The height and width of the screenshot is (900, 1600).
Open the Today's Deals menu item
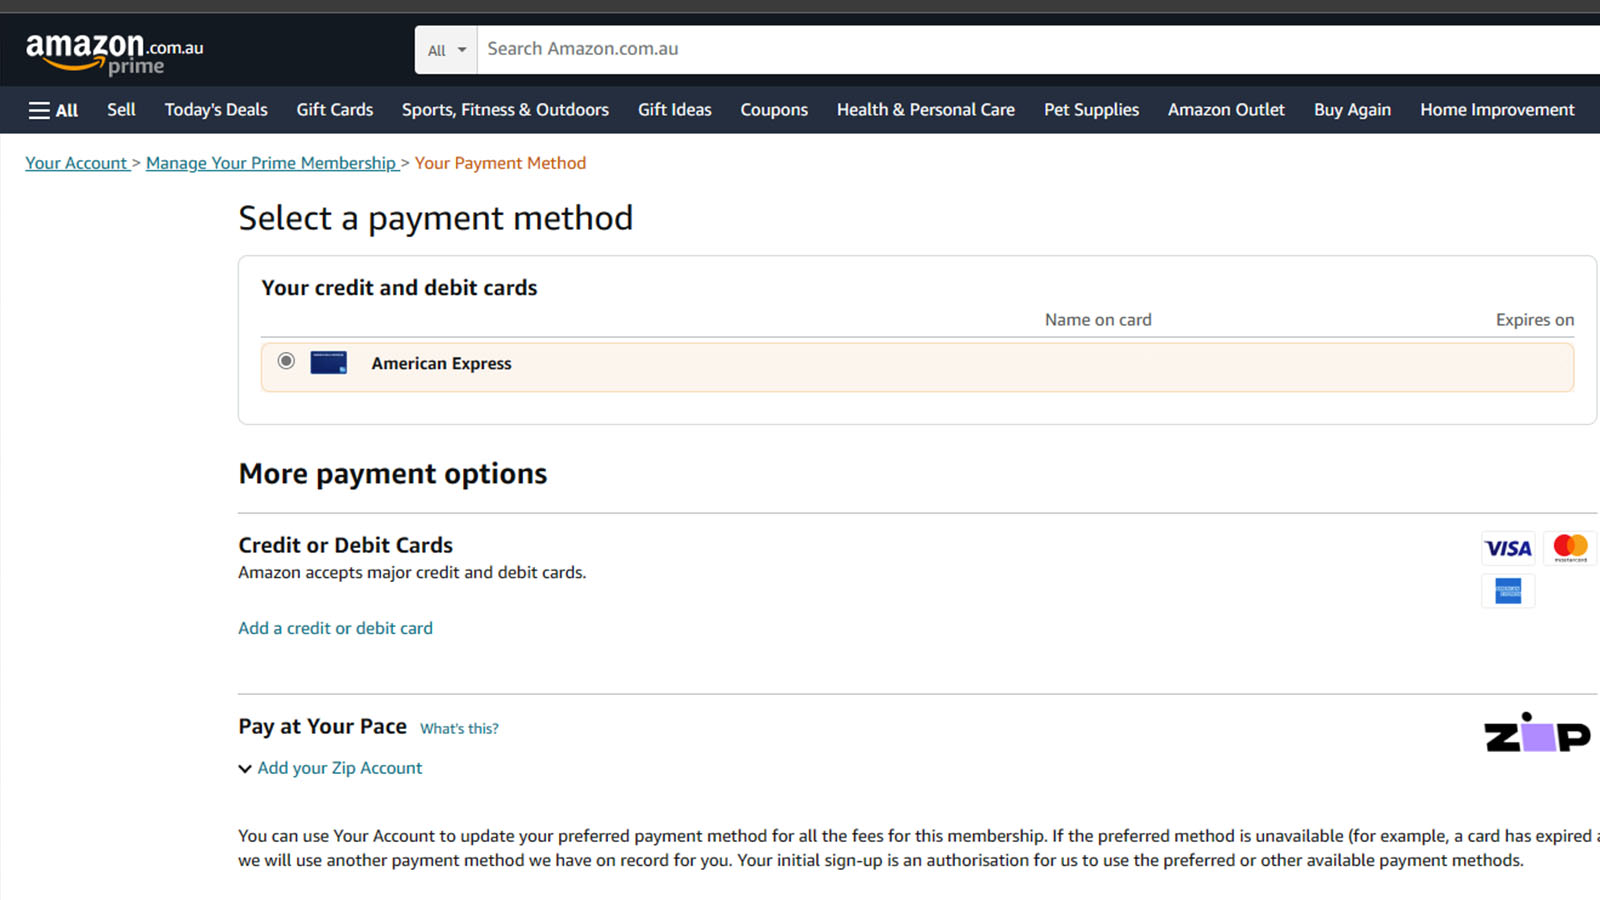[x=216, y=110]
